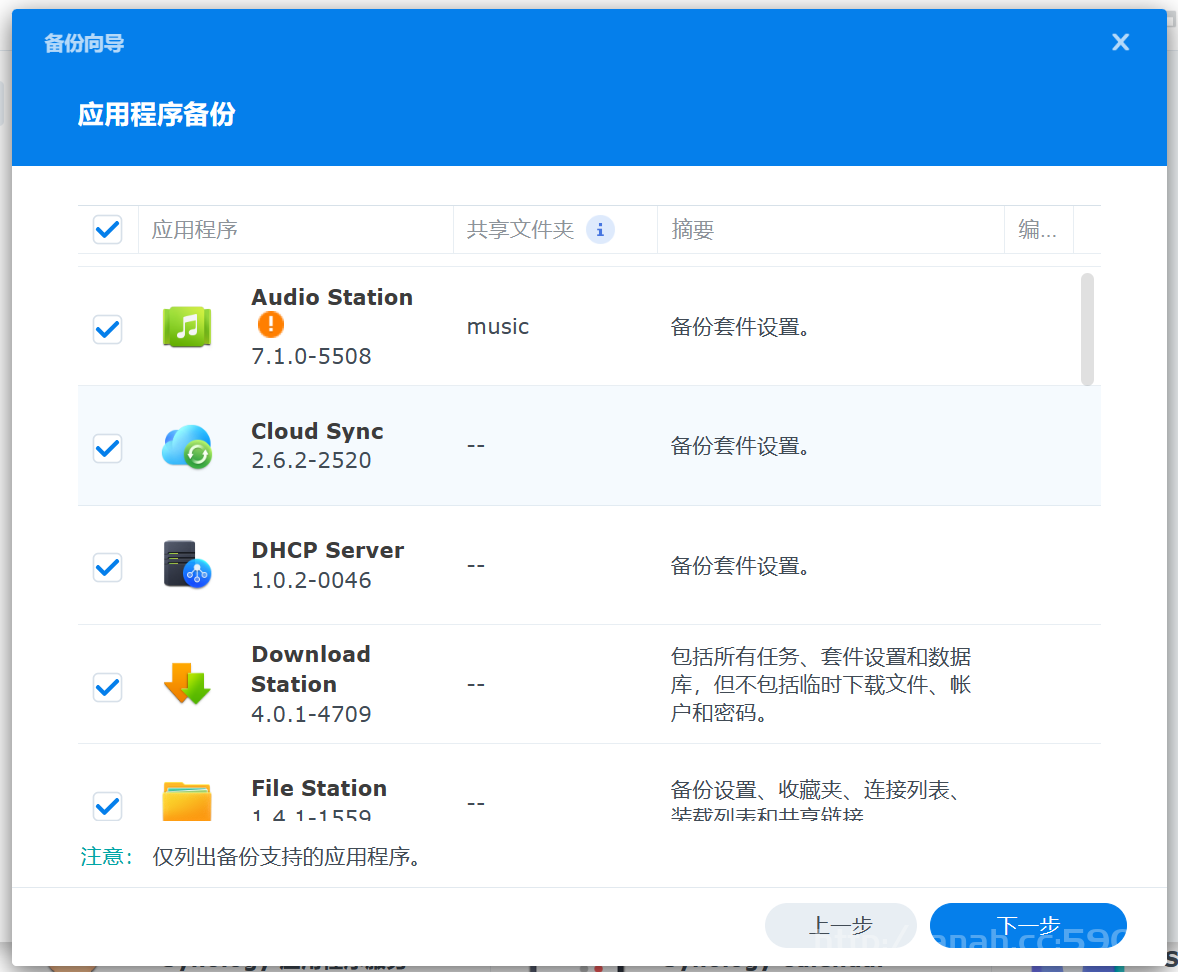Click the File Station folder icon
This screenshot has width=1178, height=972.
point(187,801)
